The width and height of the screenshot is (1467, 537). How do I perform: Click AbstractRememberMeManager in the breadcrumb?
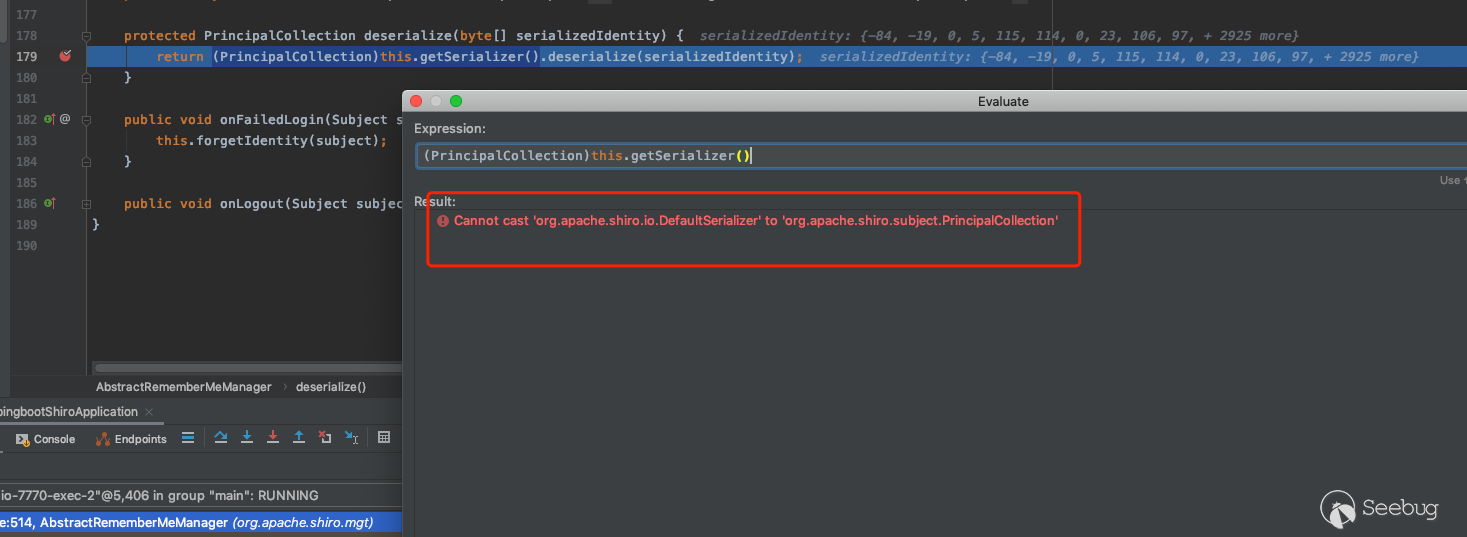point(184,387)
